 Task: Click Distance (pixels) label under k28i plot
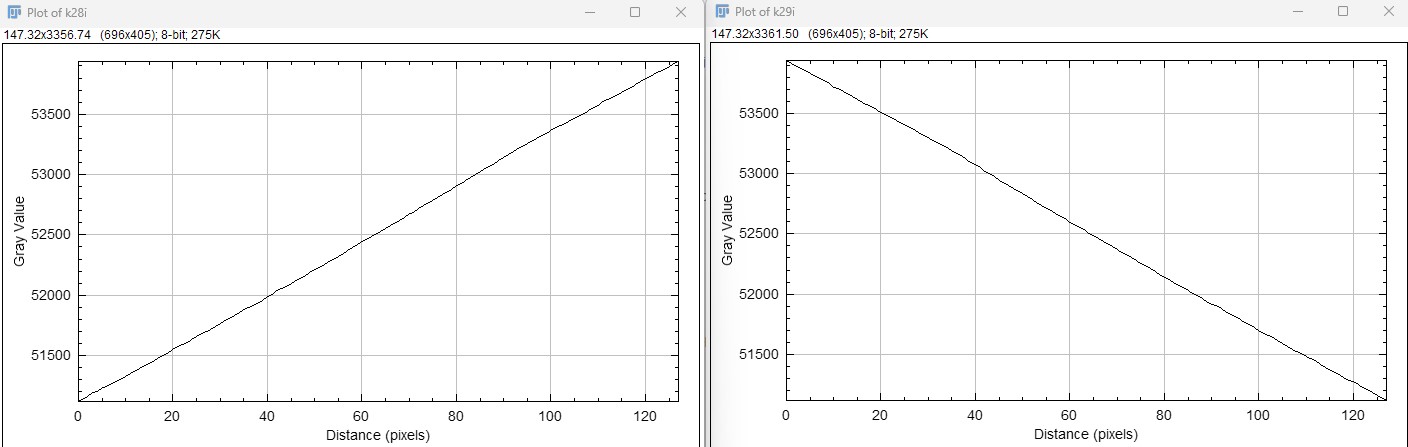378,435
